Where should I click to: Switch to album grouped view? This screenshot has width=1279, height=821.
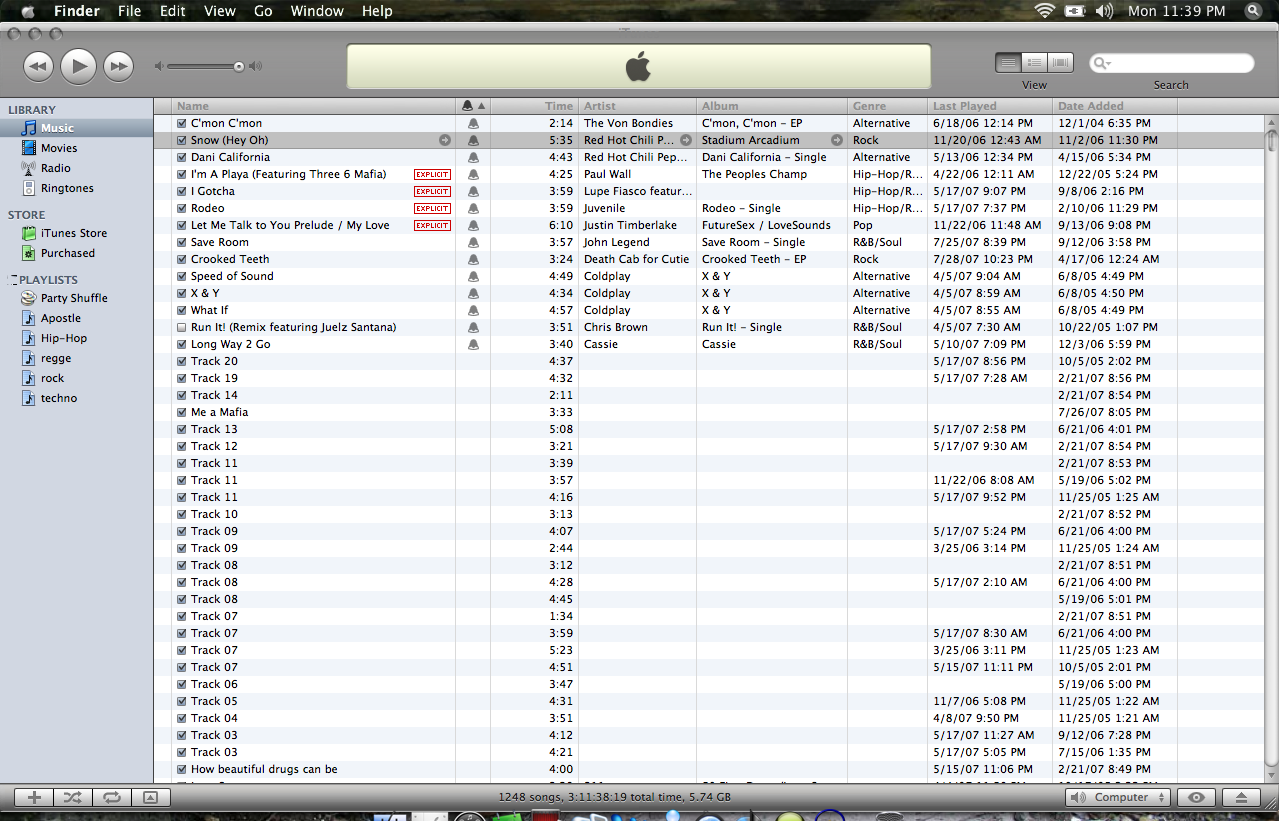[x=1034, y=63]
